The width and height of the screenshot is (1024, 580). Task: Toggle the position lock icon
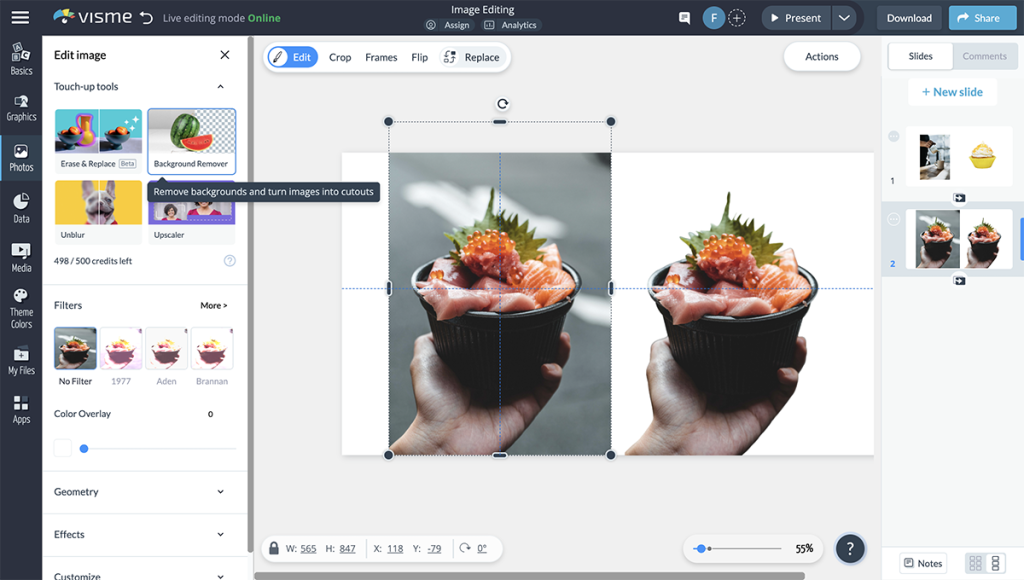273,548
